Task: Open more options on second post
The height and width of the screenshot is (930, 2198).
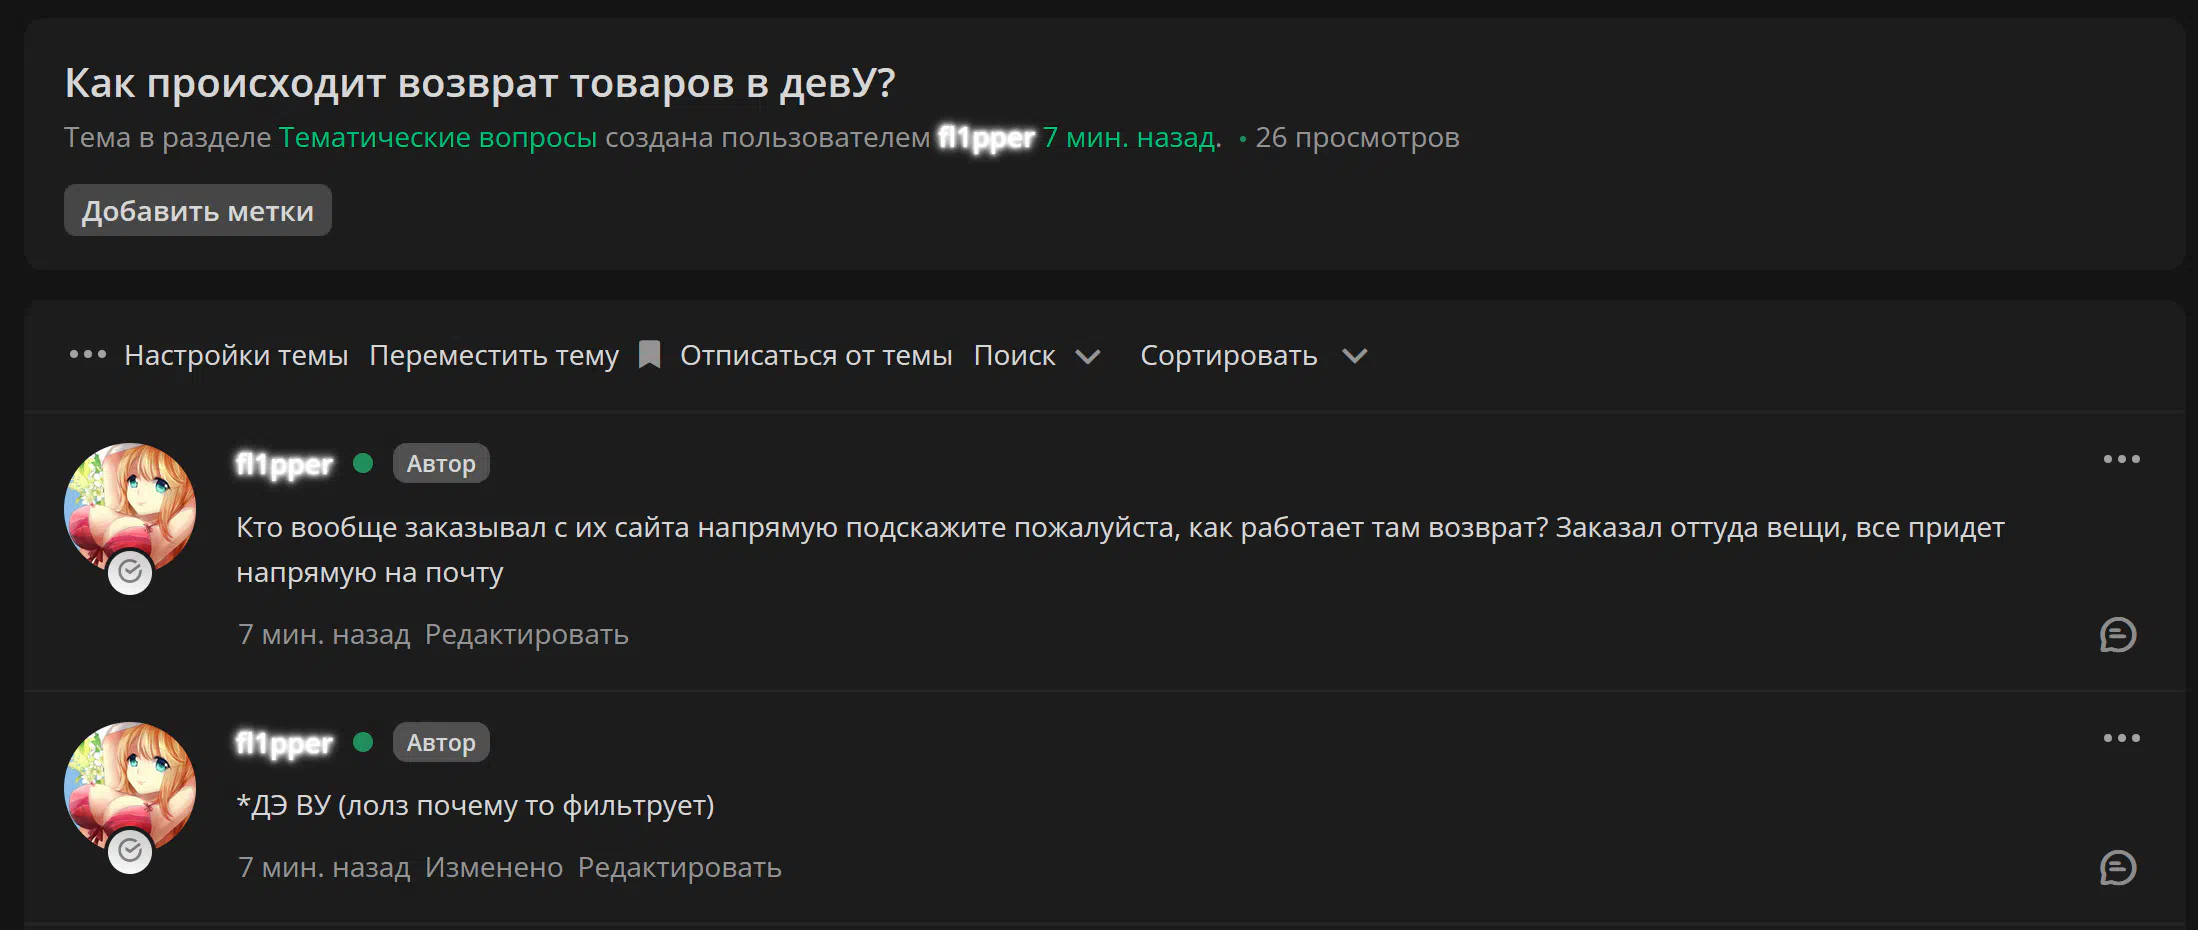Action: coord(2121,739)
